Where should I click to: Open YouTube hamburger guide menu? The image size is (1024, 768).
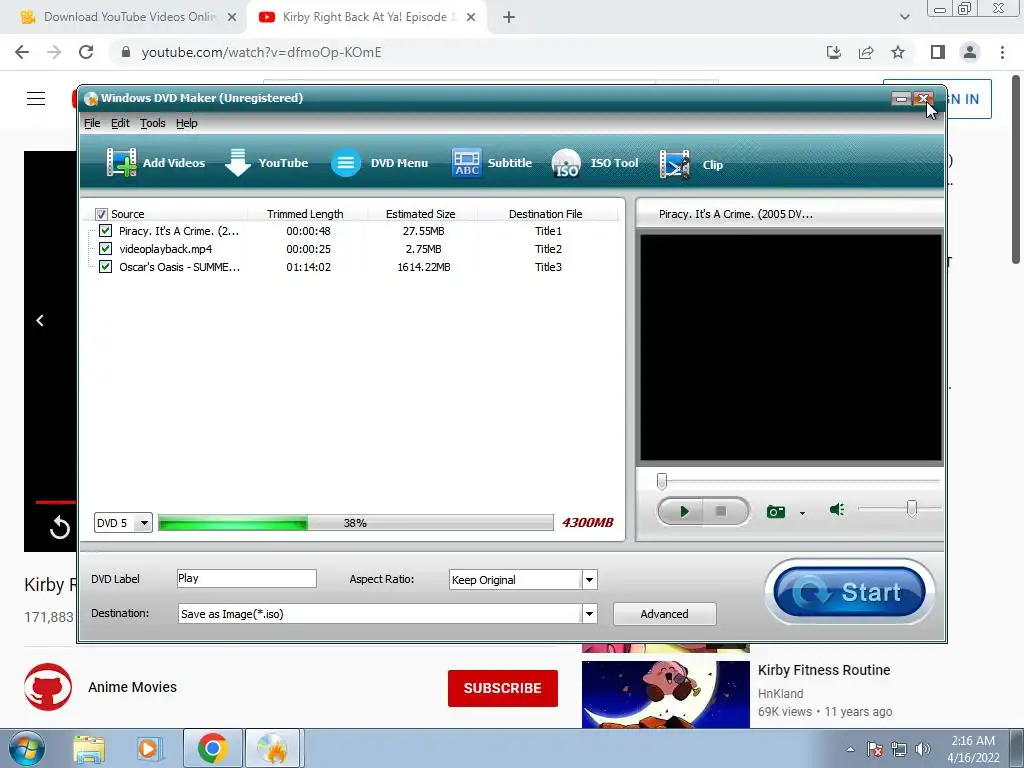click(36, 99)
